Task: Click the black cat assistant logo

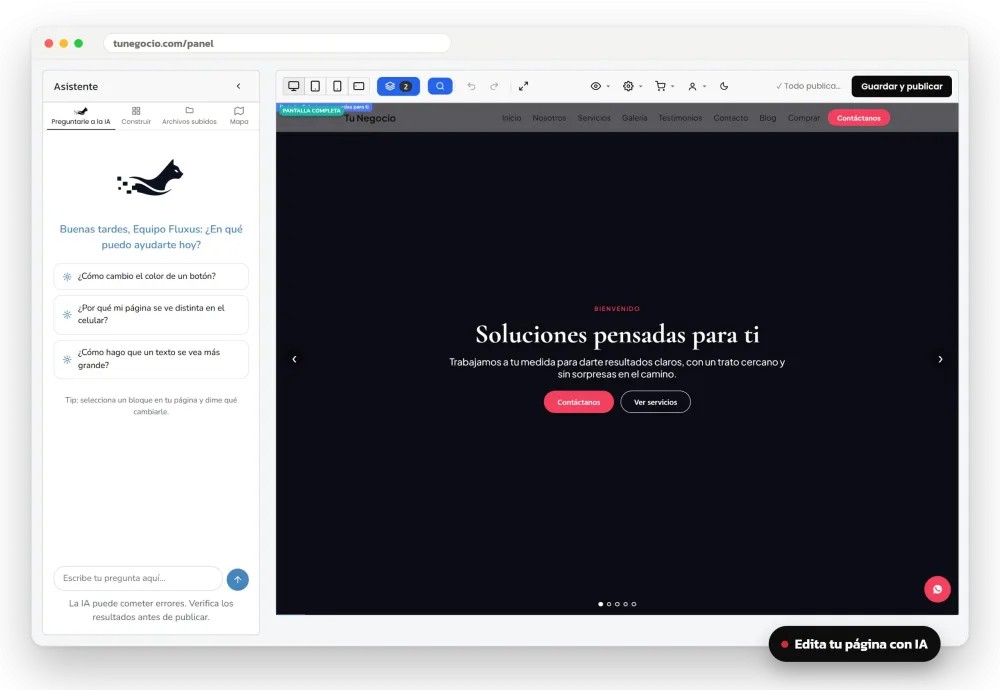Action: [x=151, y=178]
